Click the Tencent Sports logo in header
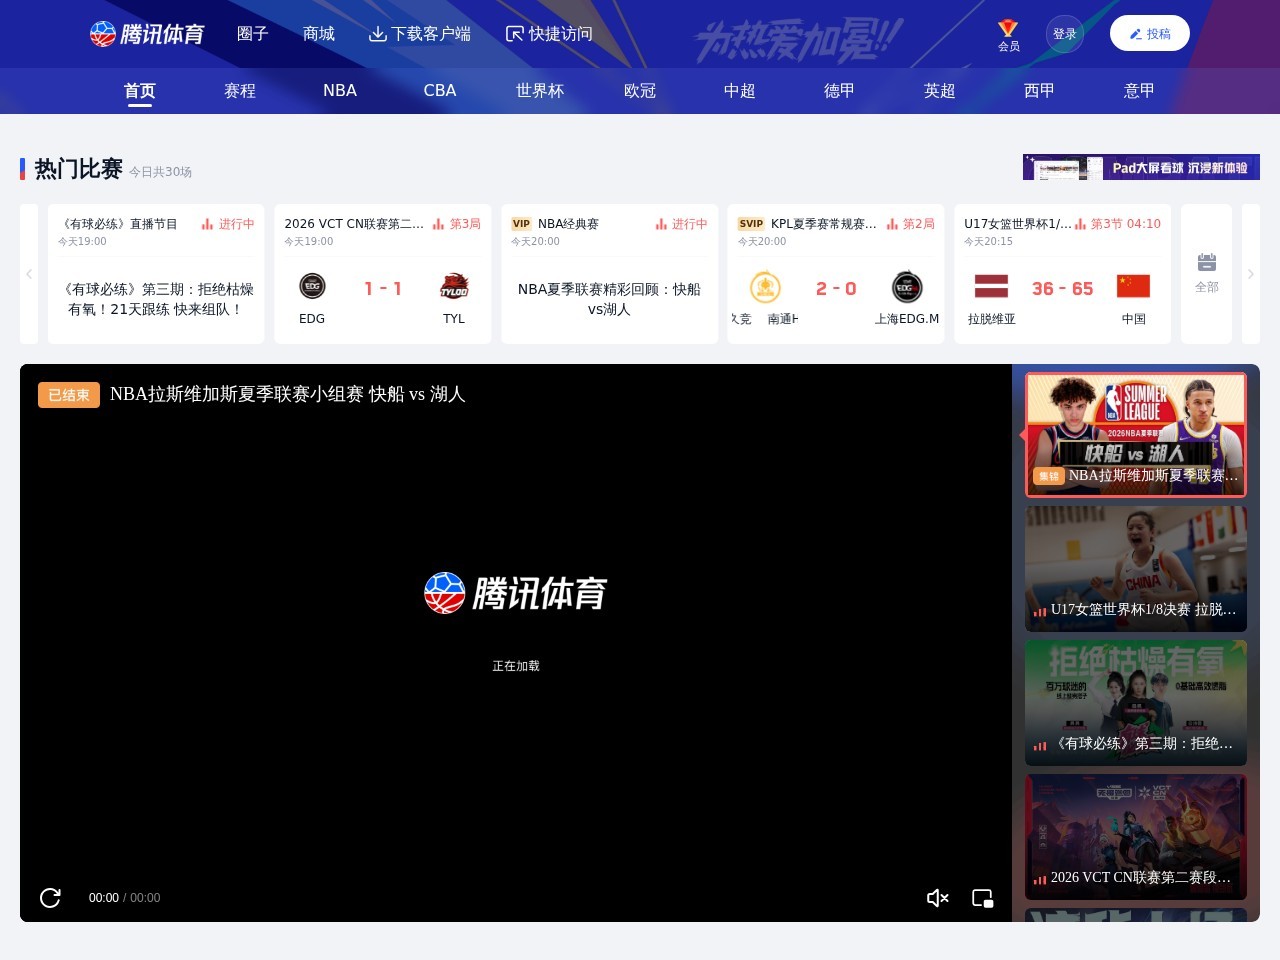 (x=147, y=34)
